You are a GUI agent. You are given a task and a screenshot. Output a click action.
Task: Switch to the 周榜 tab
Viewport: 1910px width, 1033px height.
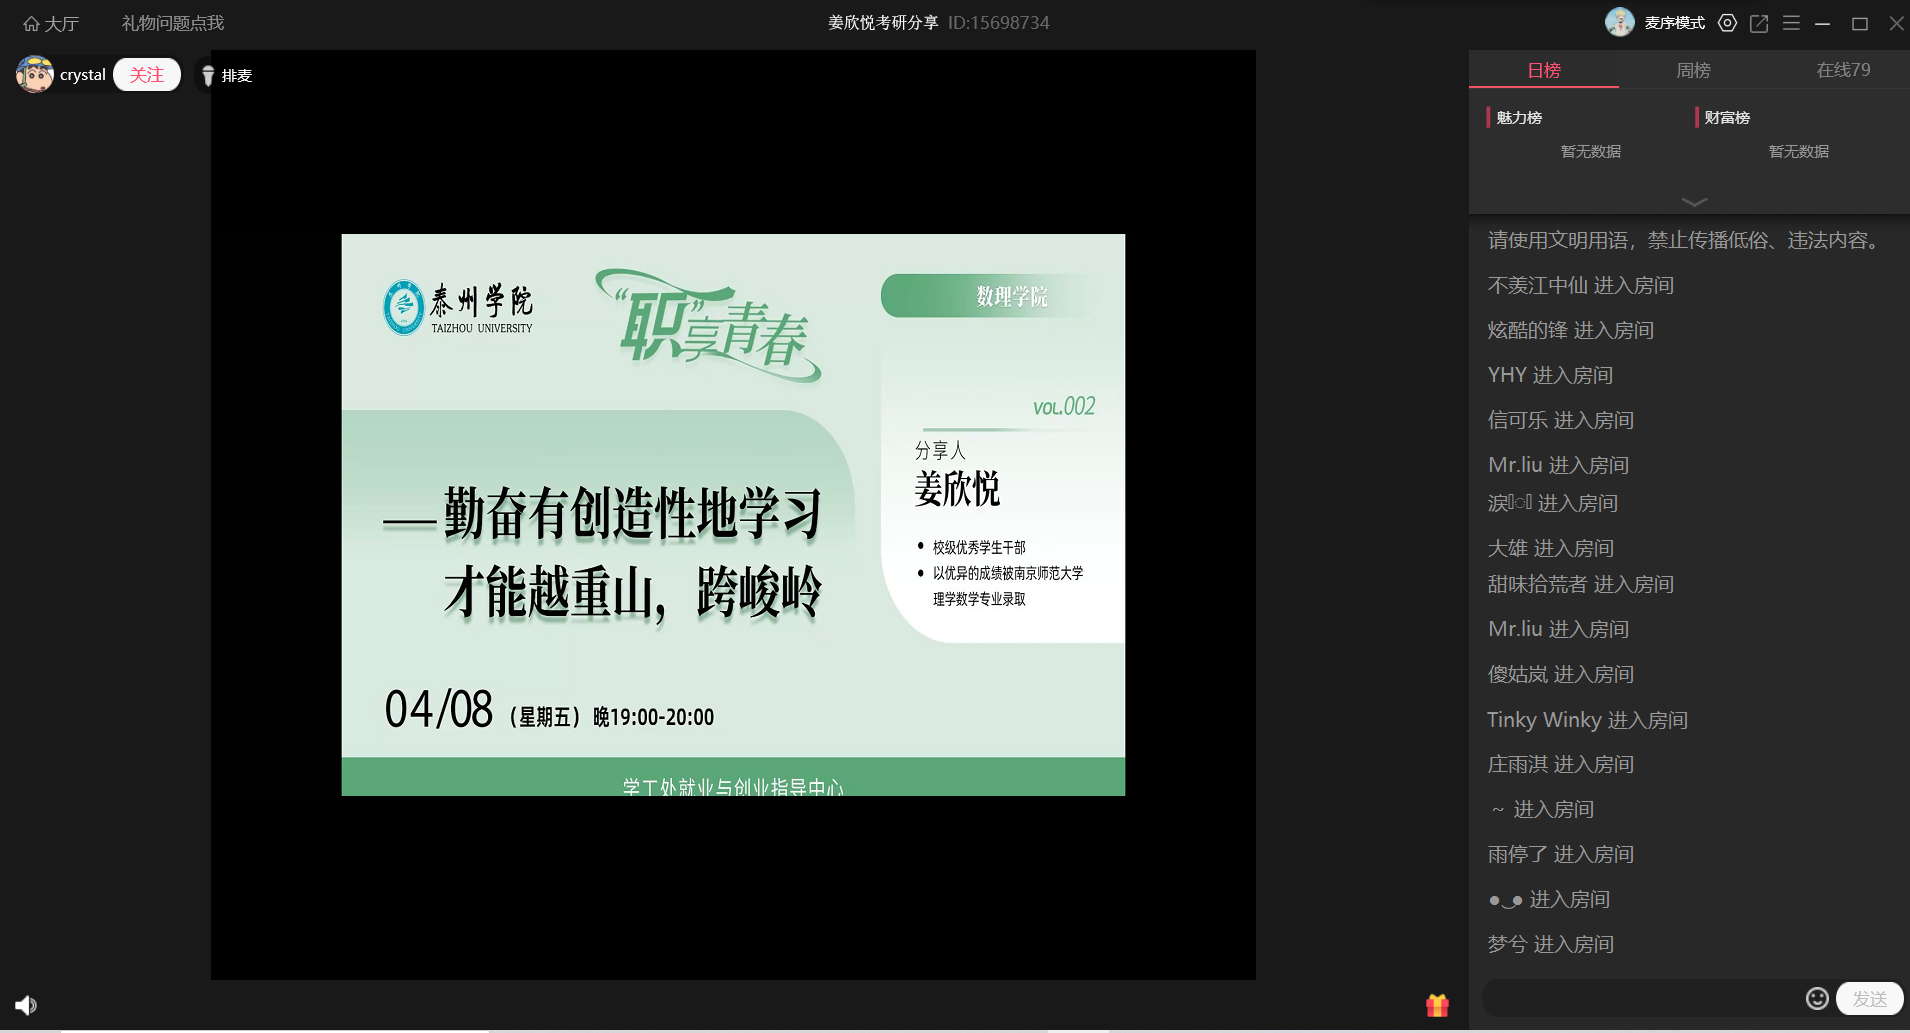pyautogui.click(x=1693, y=70)
